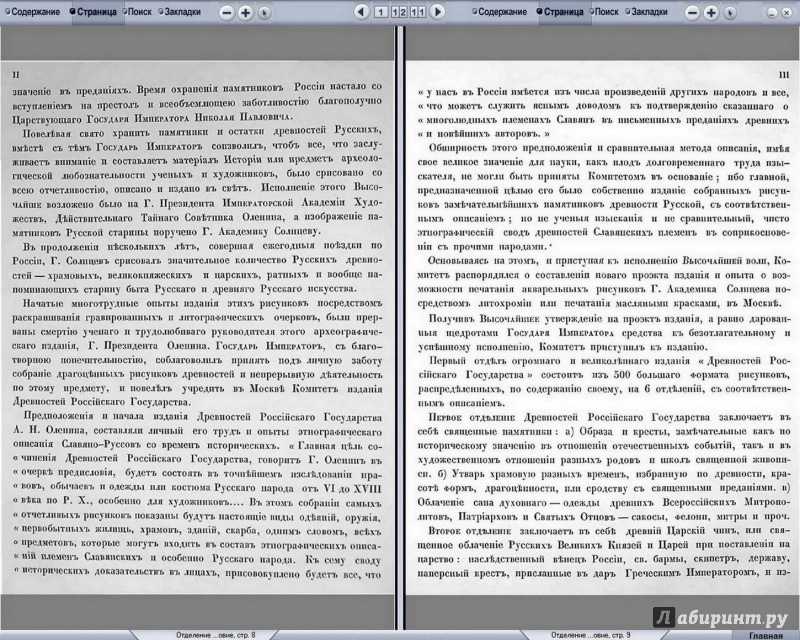This screenshot has width=800, height=640.
Task: Select the left pane's pointer tool
Action: click(x=264, y=13)
